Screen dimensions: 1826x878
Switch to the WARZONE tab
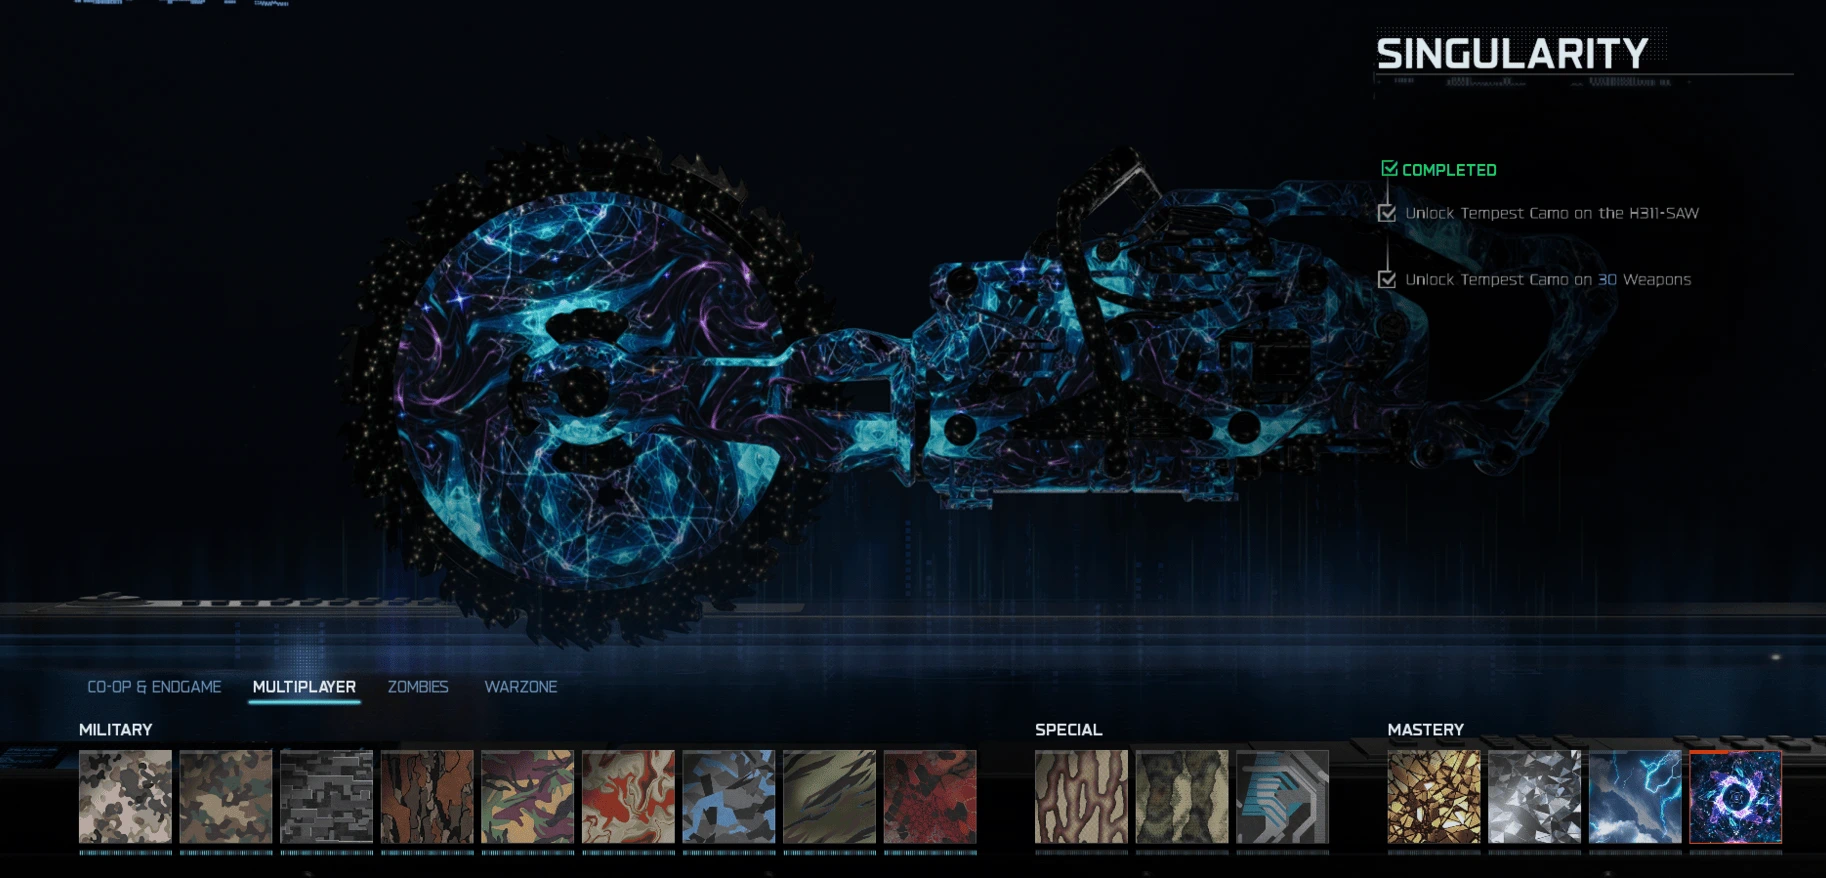coord(521,687)
